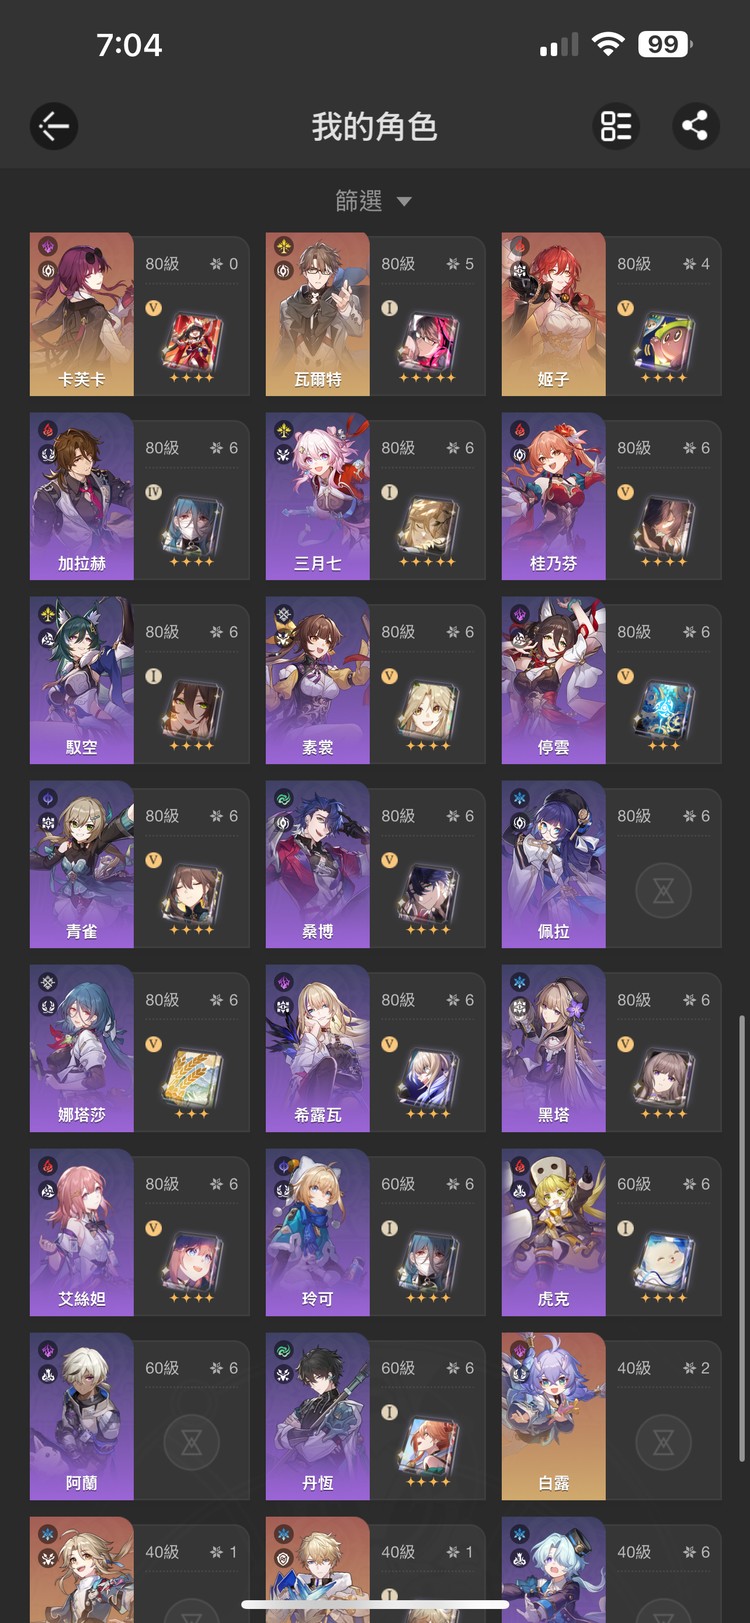Select 瓦爾特 light cone icon
The height and width of the screenshot is (1623, 750).
[x=427, y=342]
